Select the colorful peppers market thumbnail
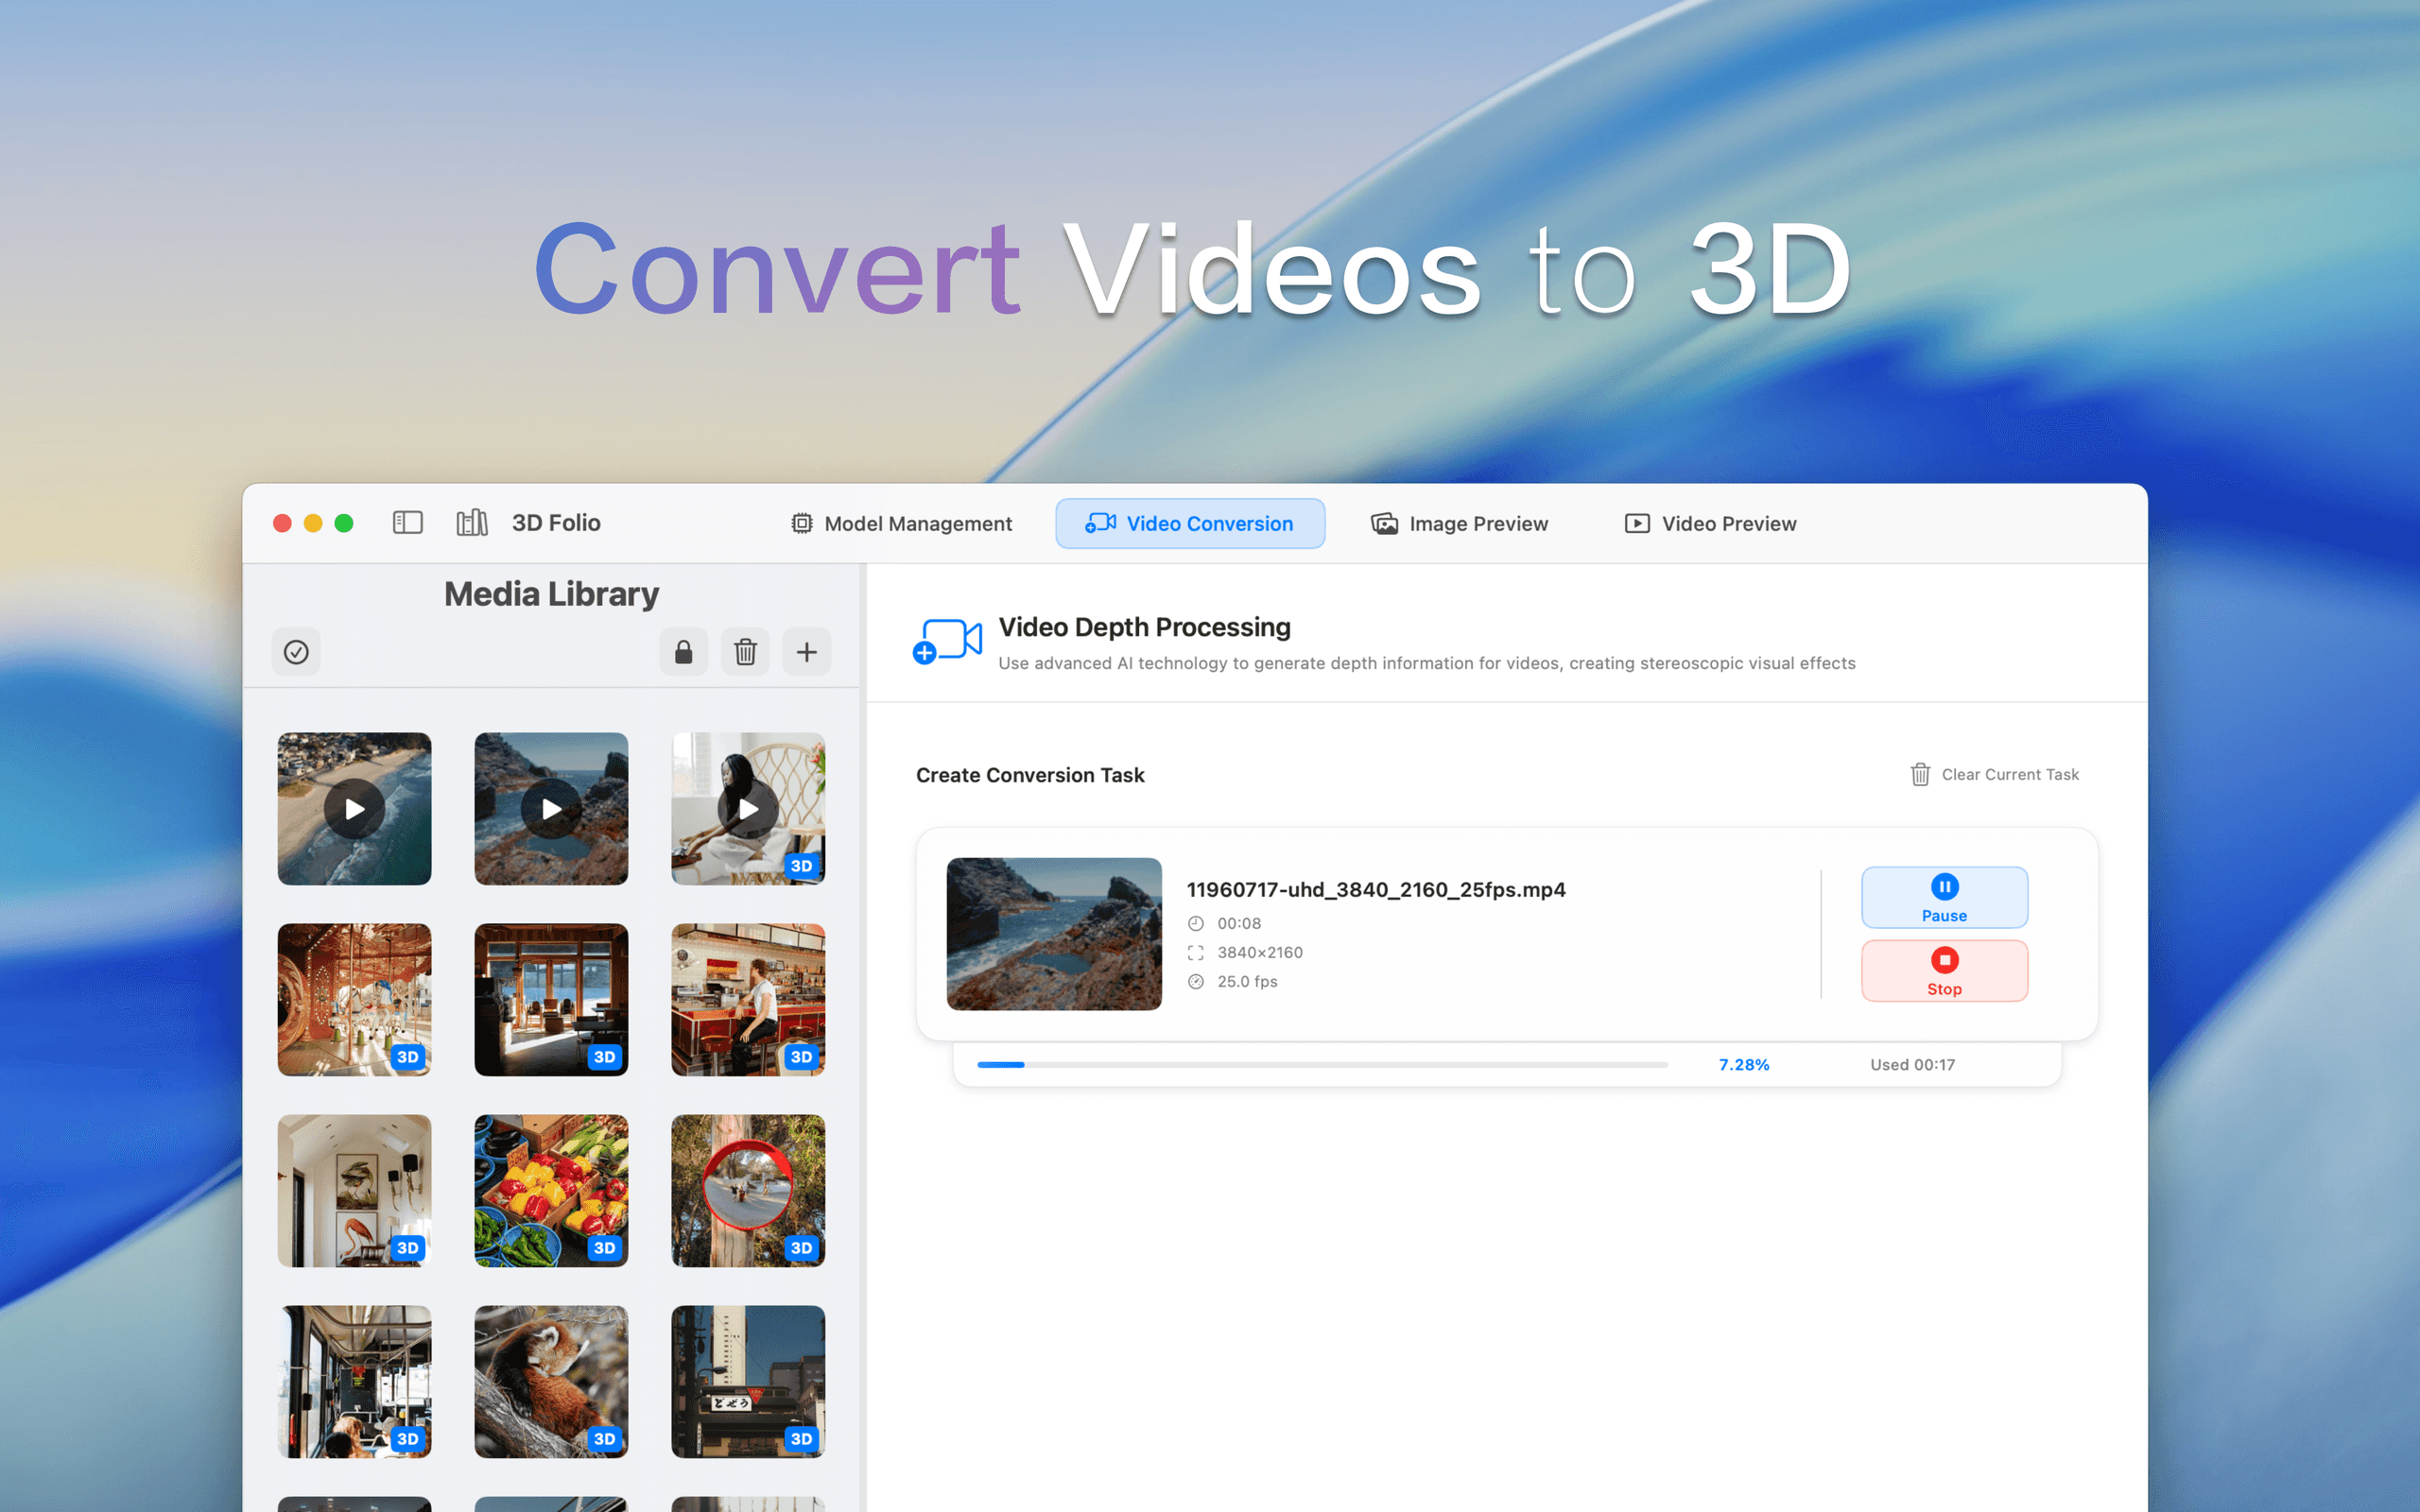This screenshot has width=2420, height=1512. [x=551, y=1190]
